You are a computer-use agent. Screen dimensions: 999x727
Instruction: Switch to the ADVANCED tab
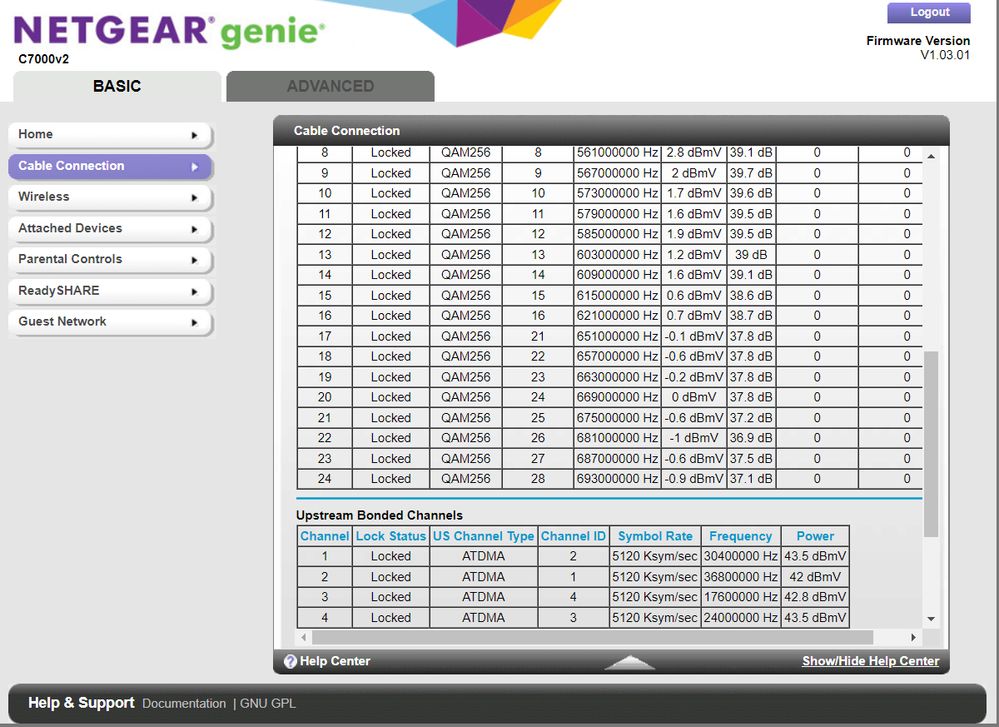(x=330, y=86)
